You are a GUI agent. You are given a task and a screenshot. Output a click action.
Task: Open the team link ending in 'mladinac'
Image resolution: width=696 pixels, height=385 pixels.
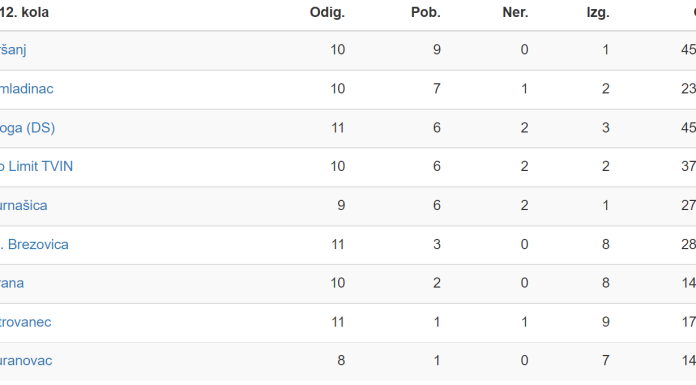coord(27,89)
